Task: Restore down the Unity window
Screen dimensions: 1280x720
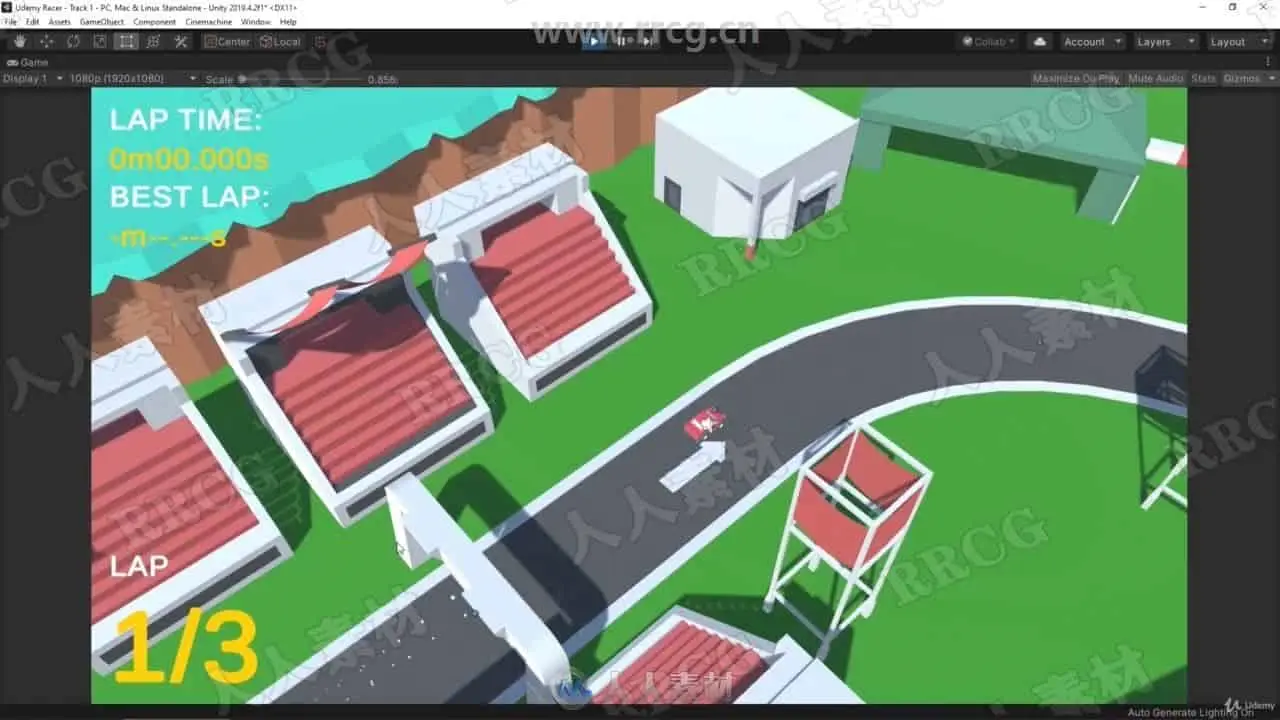Action: 1232,7
